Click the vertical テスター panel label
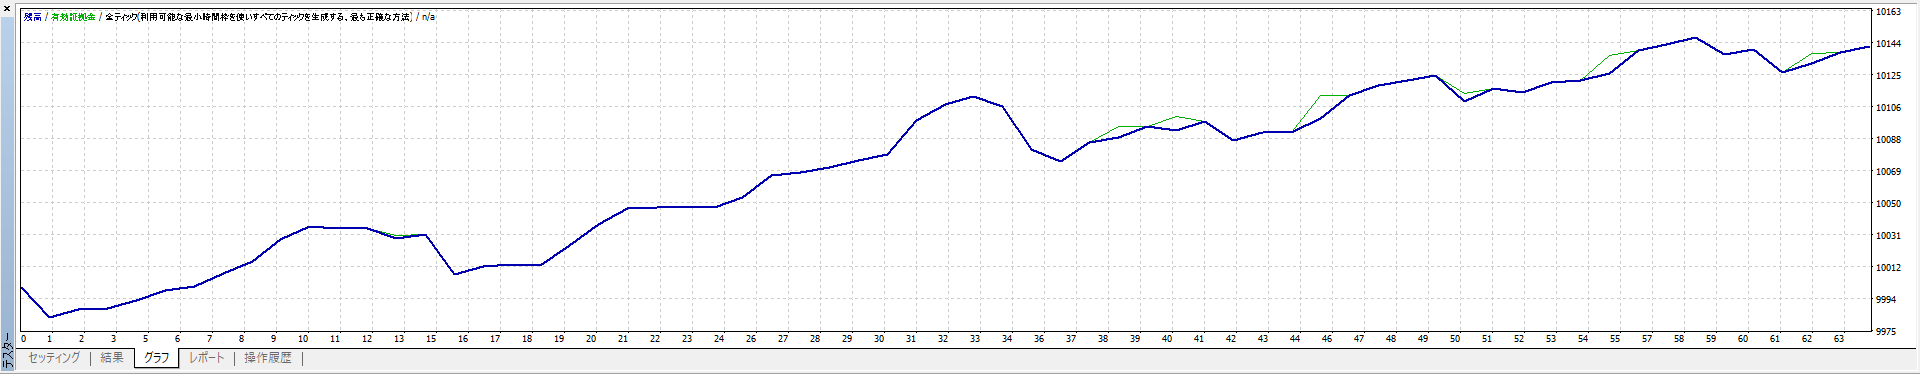This screenshot has height=375, width=1920. pyautogui.click(x=7, y=351)
